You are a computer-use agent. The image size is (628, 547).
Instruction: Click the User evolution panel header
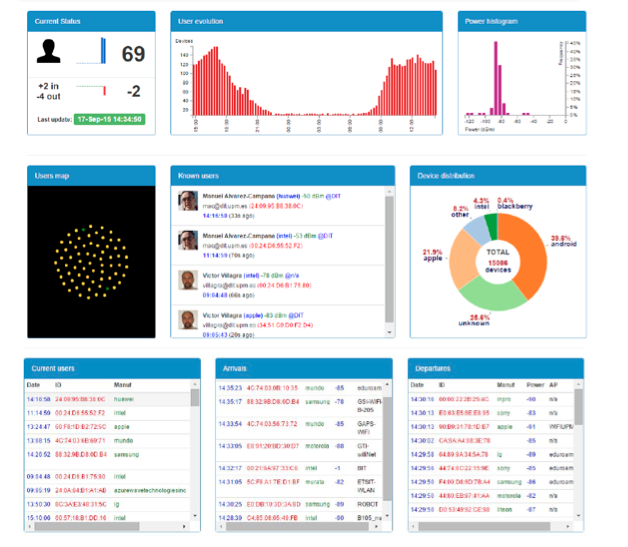[x=305, y=20]
